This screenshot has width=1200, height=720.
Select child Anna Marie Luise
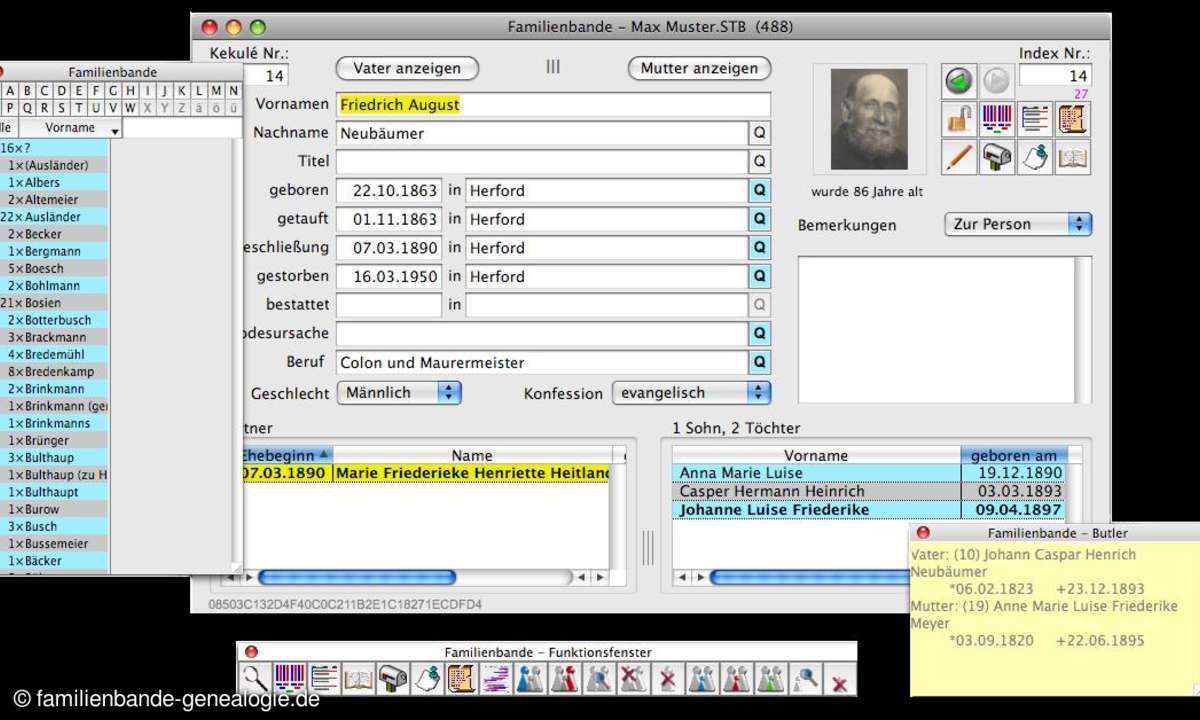[x=869, y=473]
